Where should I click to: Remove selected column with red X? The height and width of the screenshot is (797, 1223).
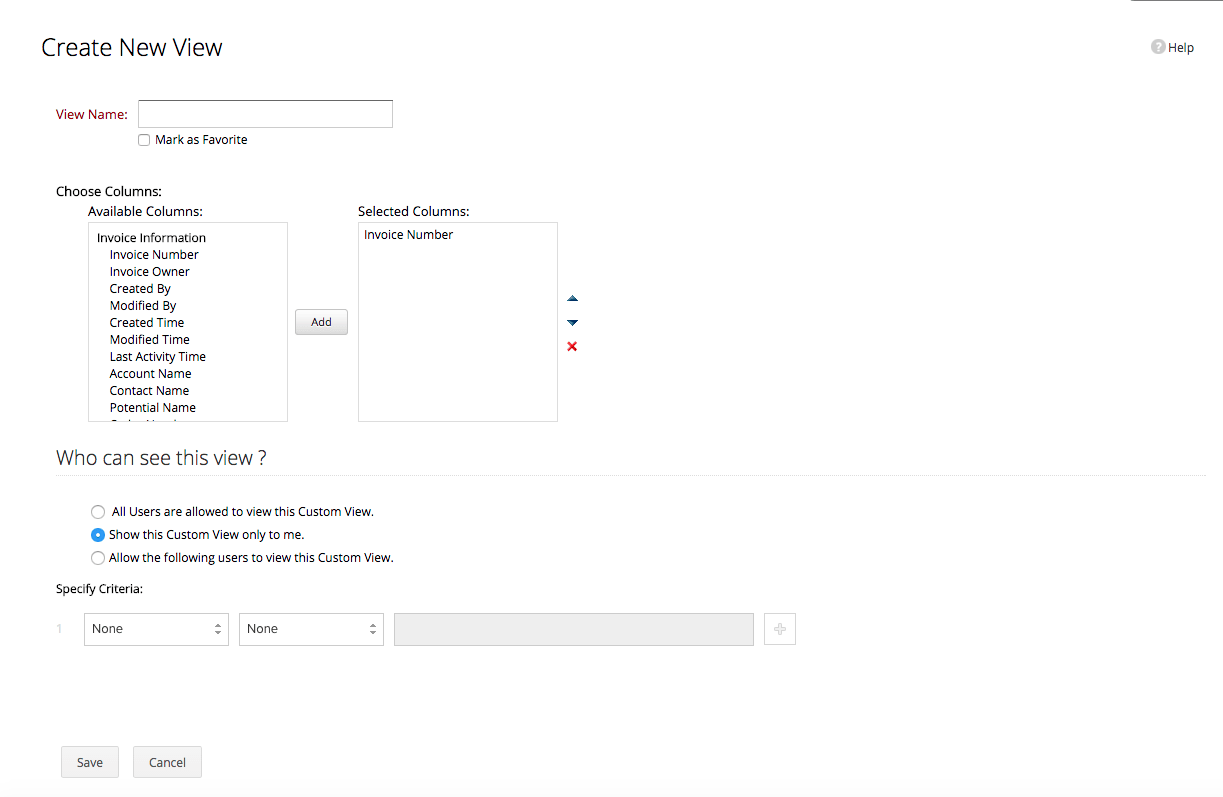pos(572,347)
